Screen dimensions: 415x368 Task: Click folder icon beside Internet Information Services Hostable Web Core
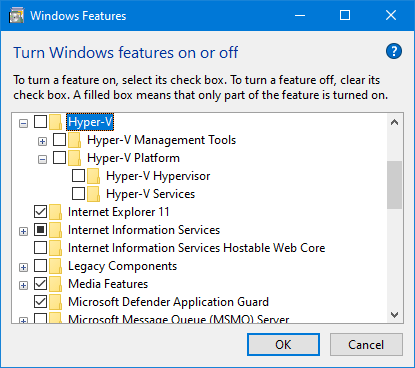pos(56,248)
